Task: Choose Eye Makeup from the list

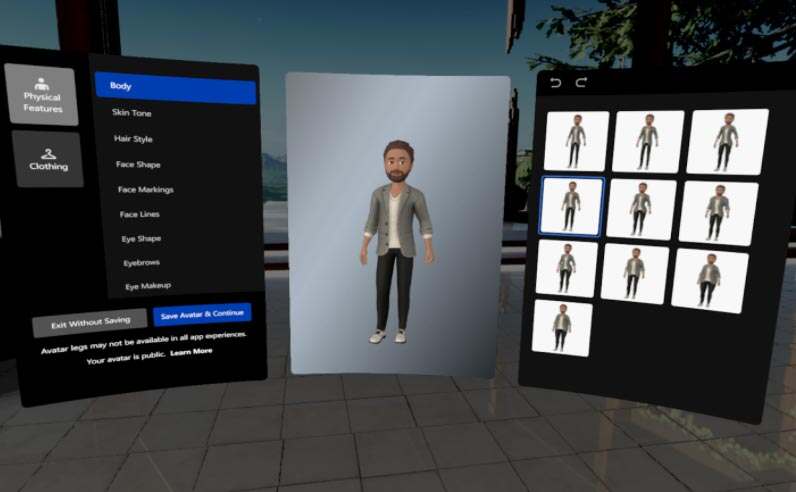Action: click(x=146, y=286)
